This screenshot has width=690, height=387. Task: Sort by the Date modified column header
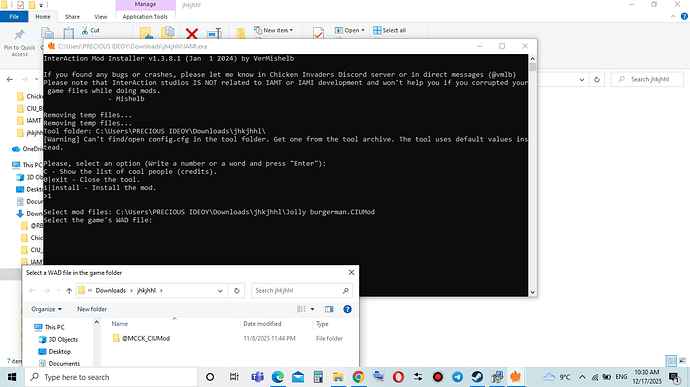pyautogui.click(x=262, y=324)
